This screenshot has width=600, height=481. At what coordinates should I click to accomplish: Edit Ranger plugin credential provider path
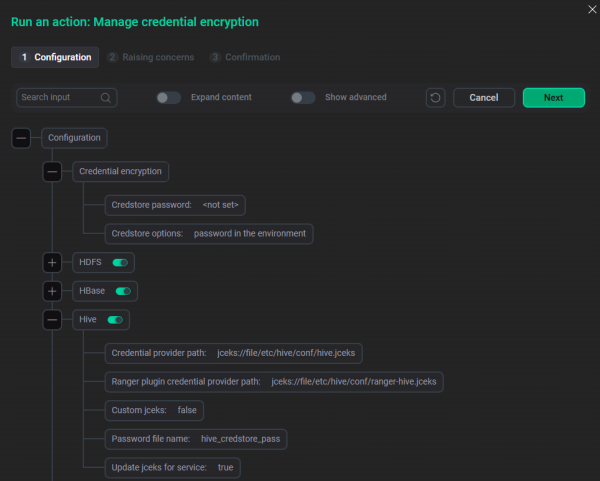pyautogui.click(x=274, y=382)
